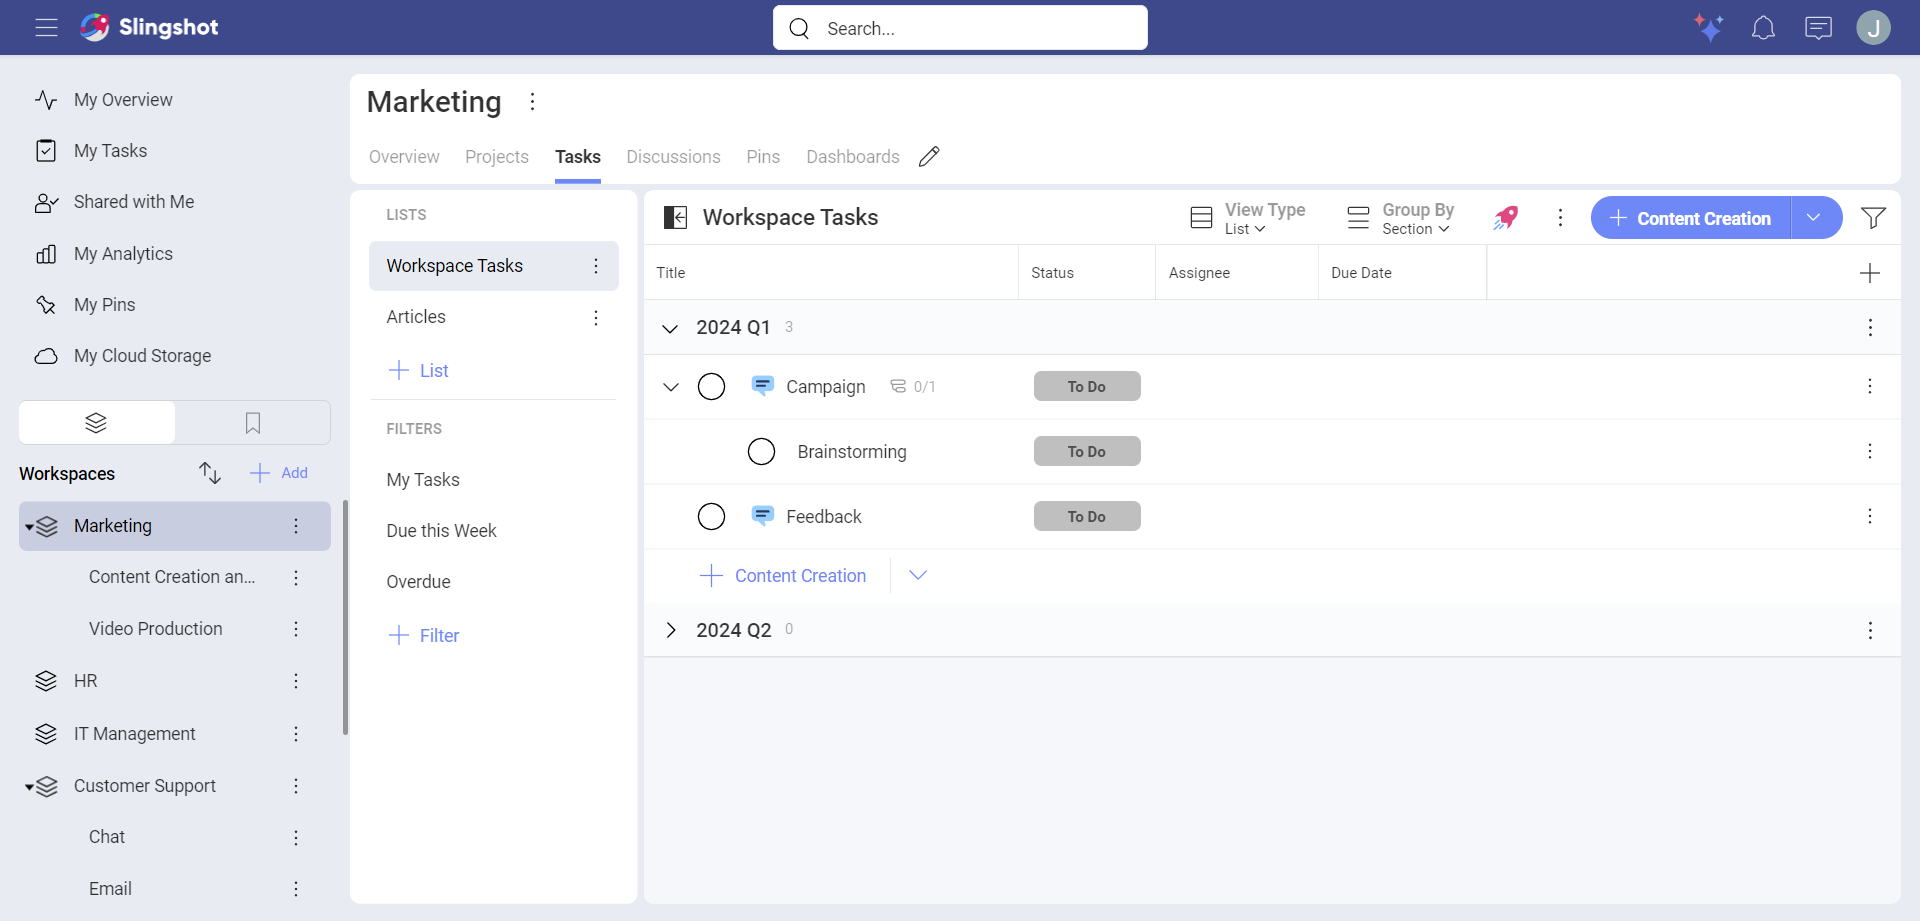Mark Feedback task complete

(x=711, y=516)
